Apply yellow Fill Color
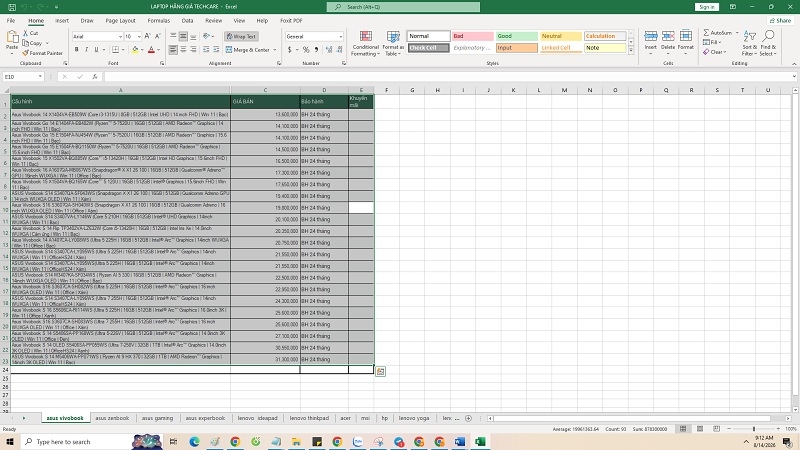The height and width of the screenshot is (450, 800). point(135,49)
